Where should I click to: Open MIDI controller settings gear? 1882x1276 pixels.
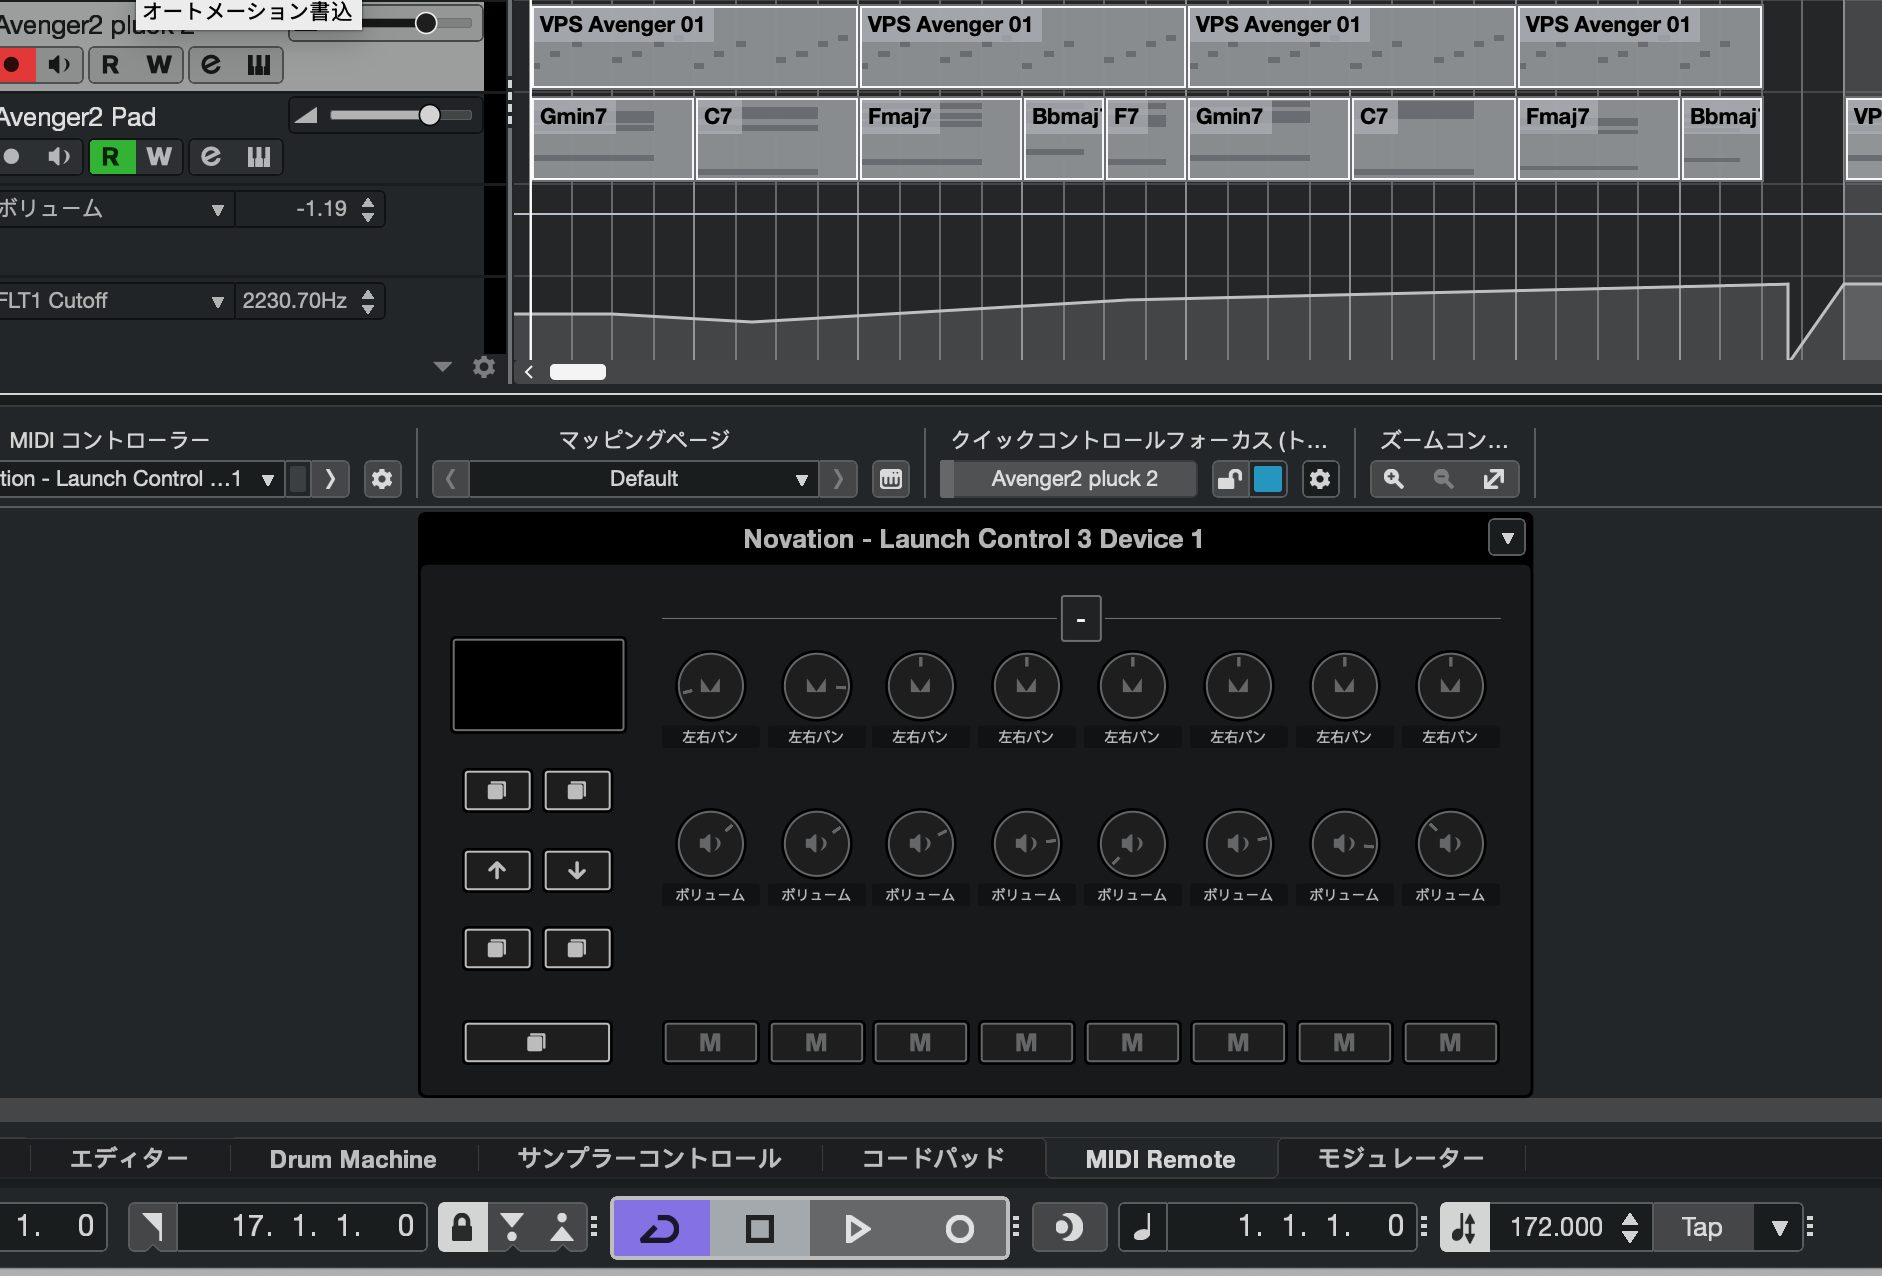pos(381,479)
